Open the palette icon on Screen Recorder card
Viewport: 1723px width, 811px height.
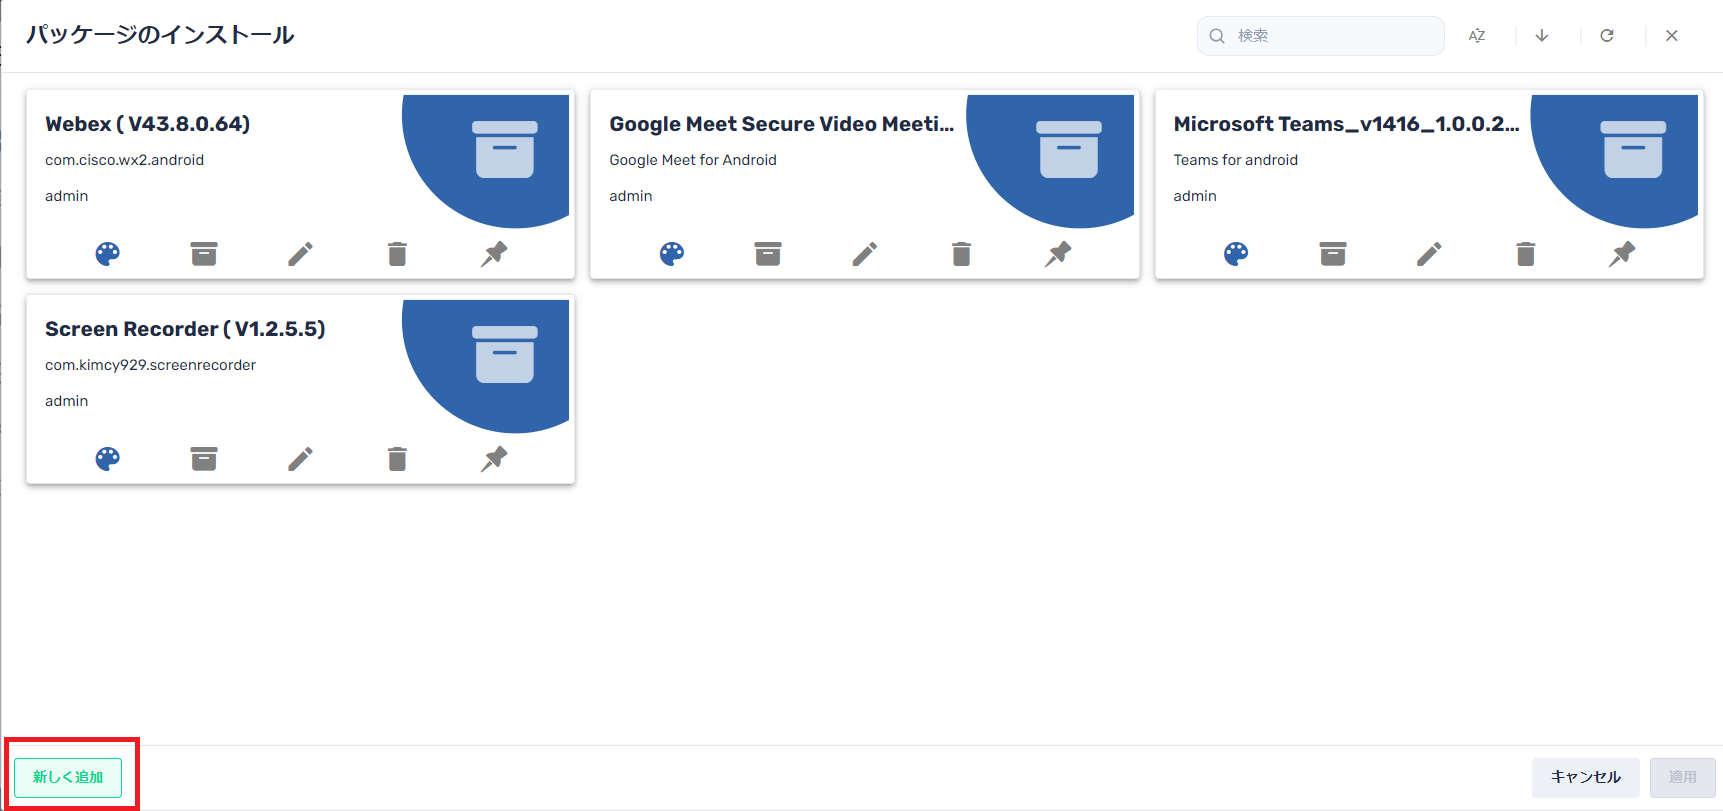[108, 459]
